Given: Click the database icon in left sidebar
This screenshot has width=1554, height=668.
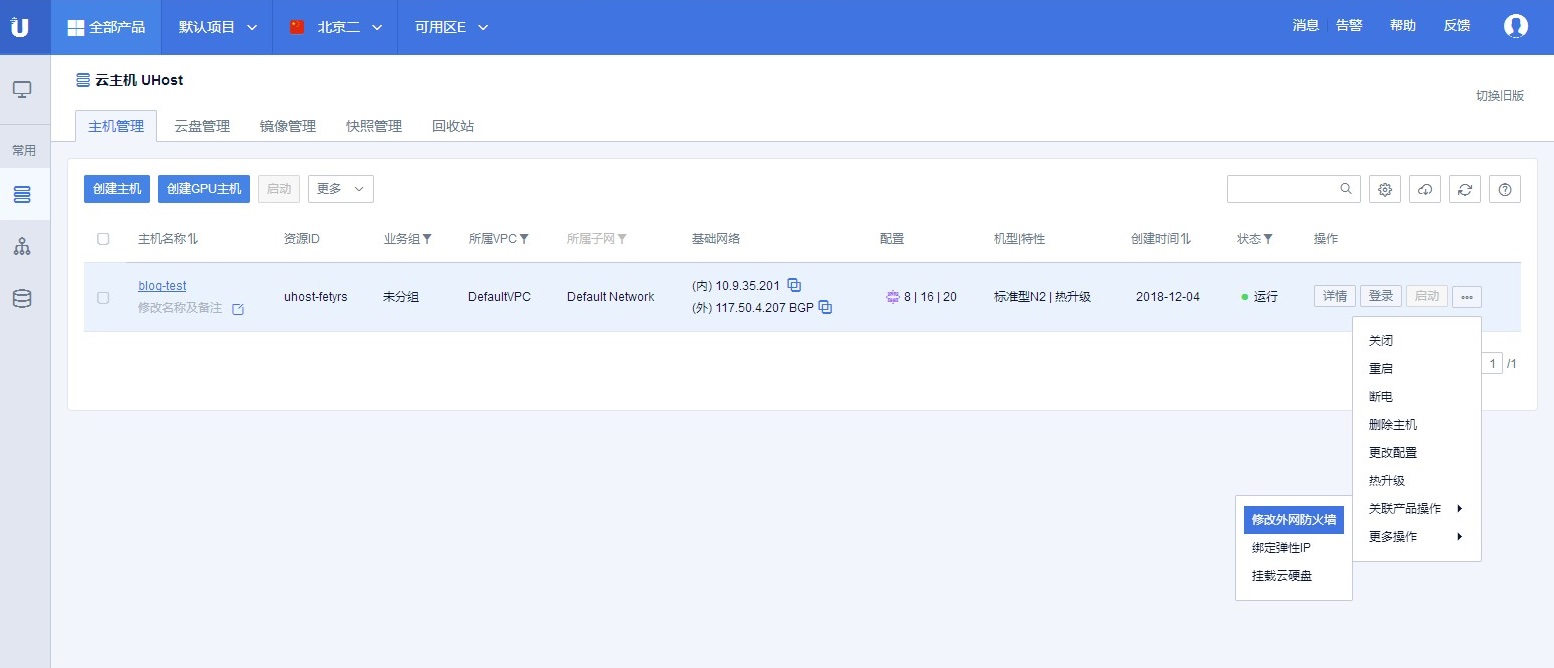Looking at the screenshot, I should (x=22, y=297).
